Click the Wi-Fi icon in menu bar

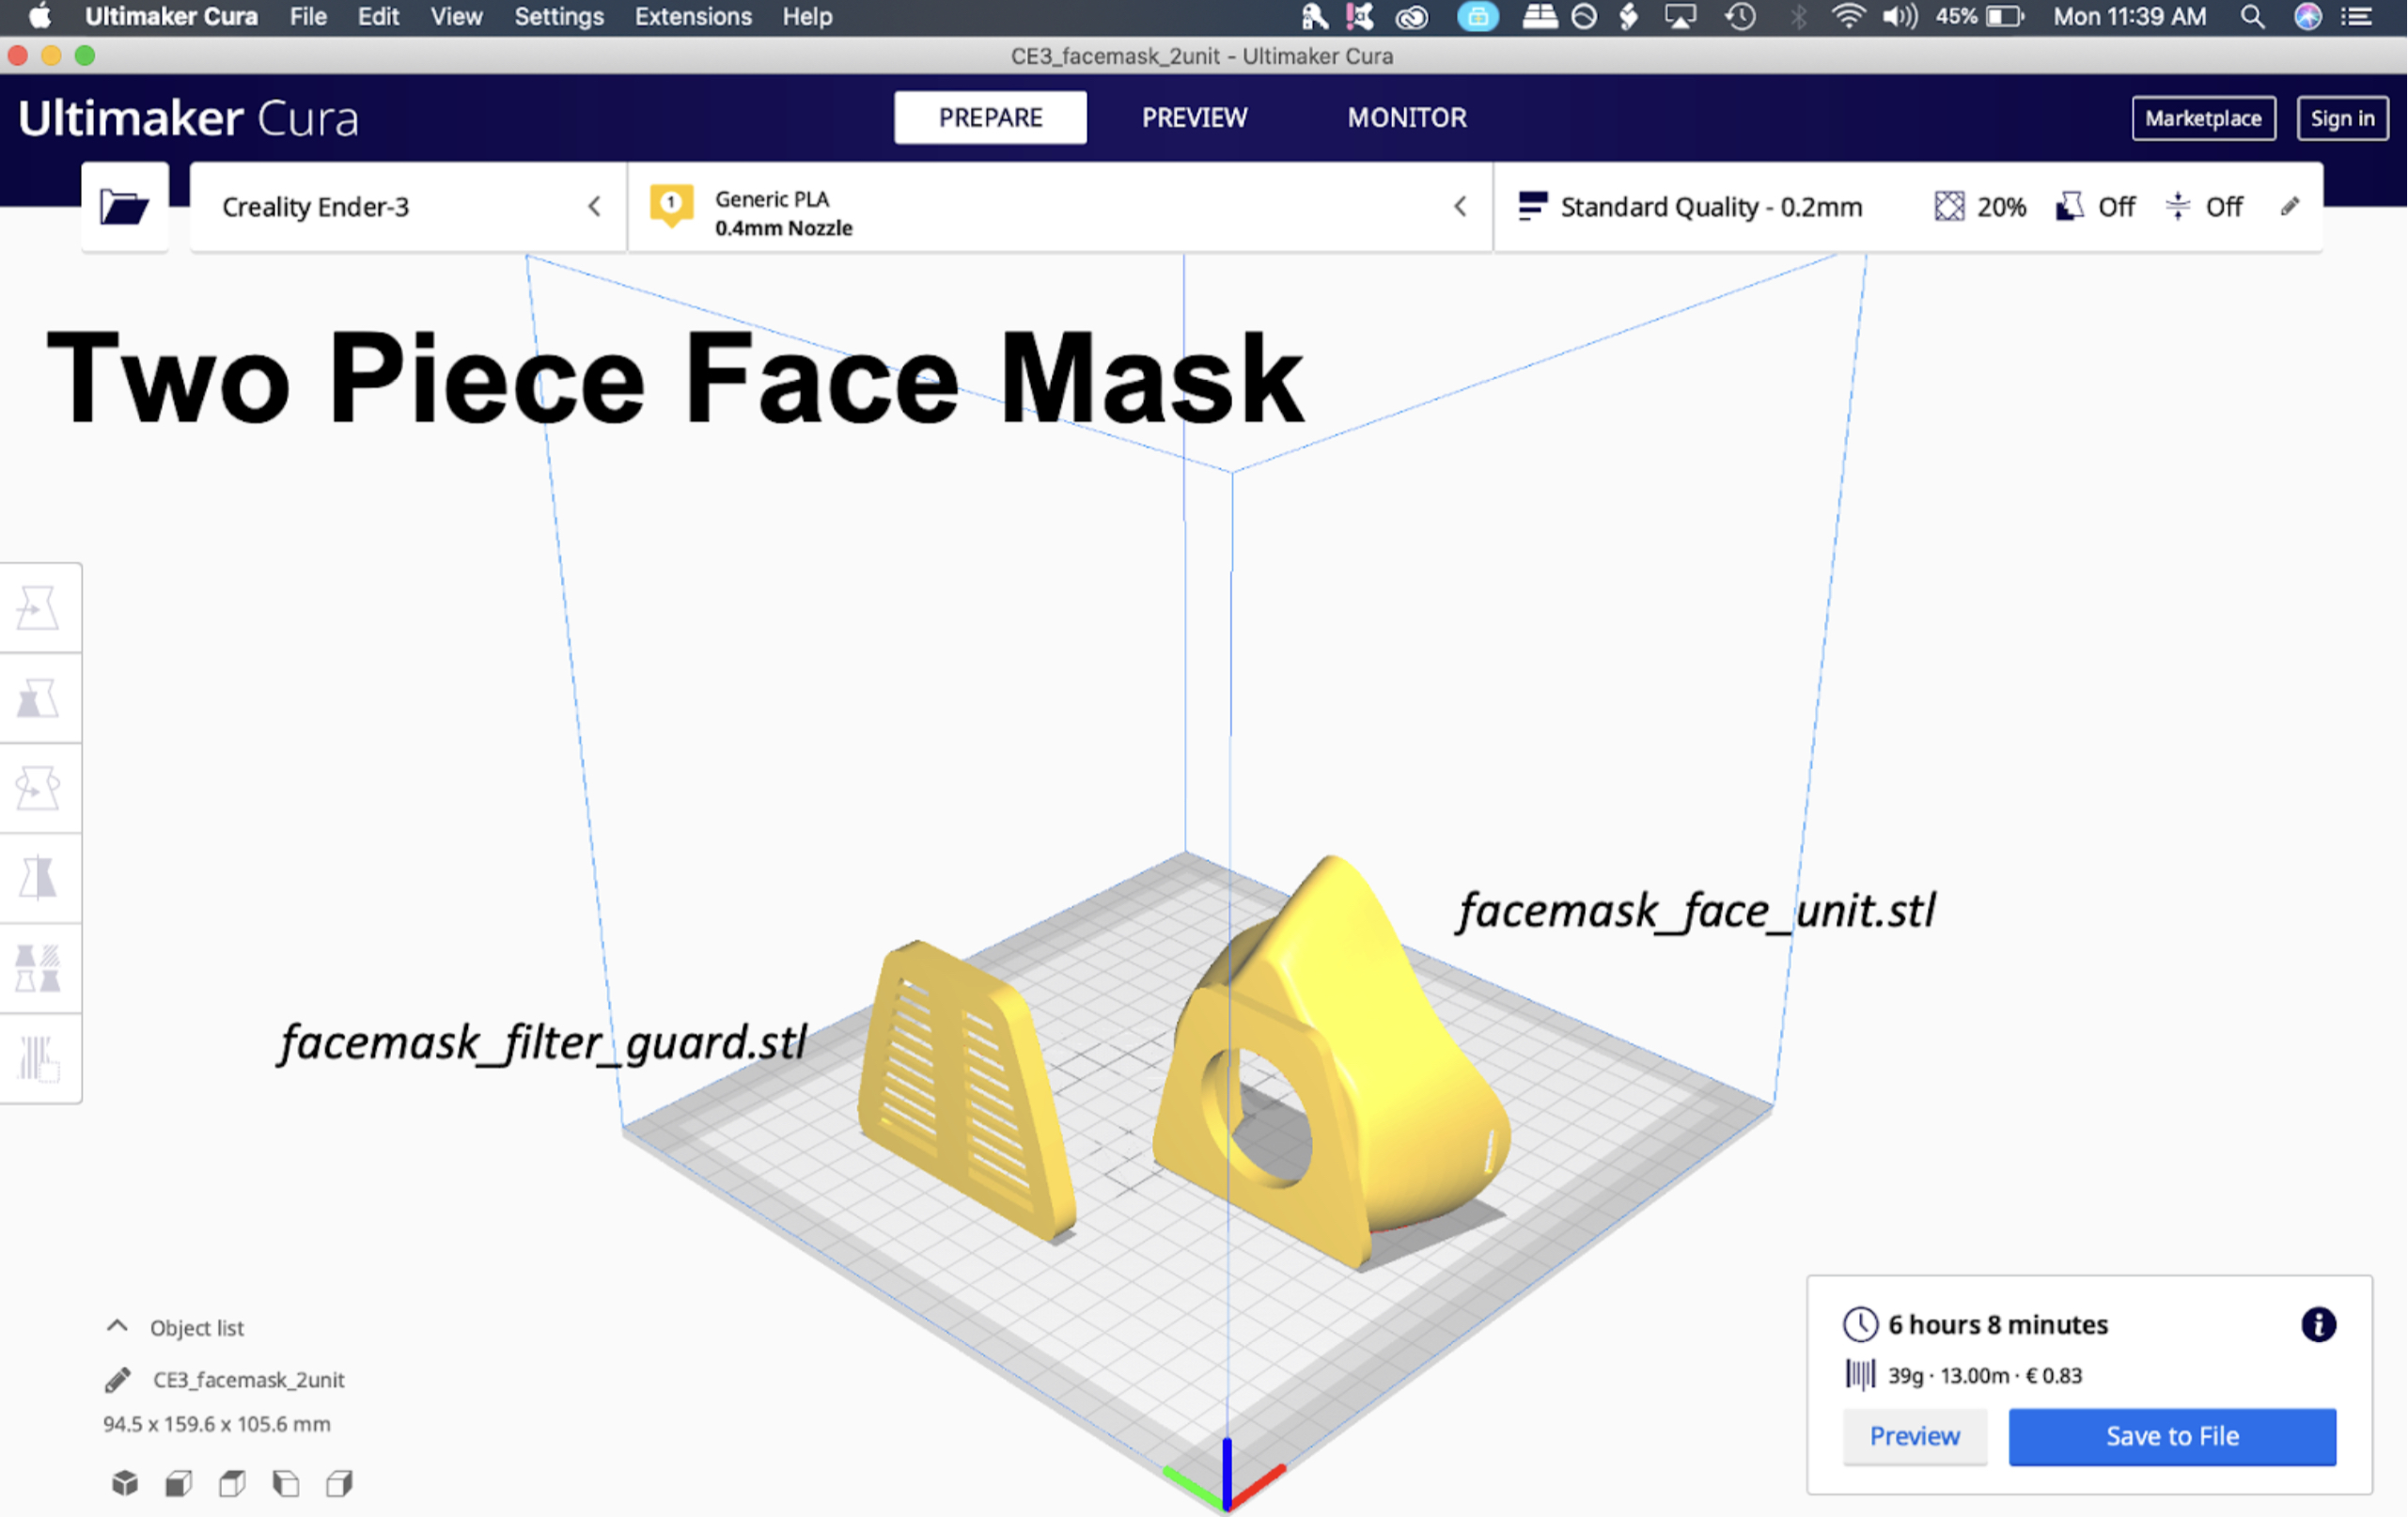coord(1847,17)
